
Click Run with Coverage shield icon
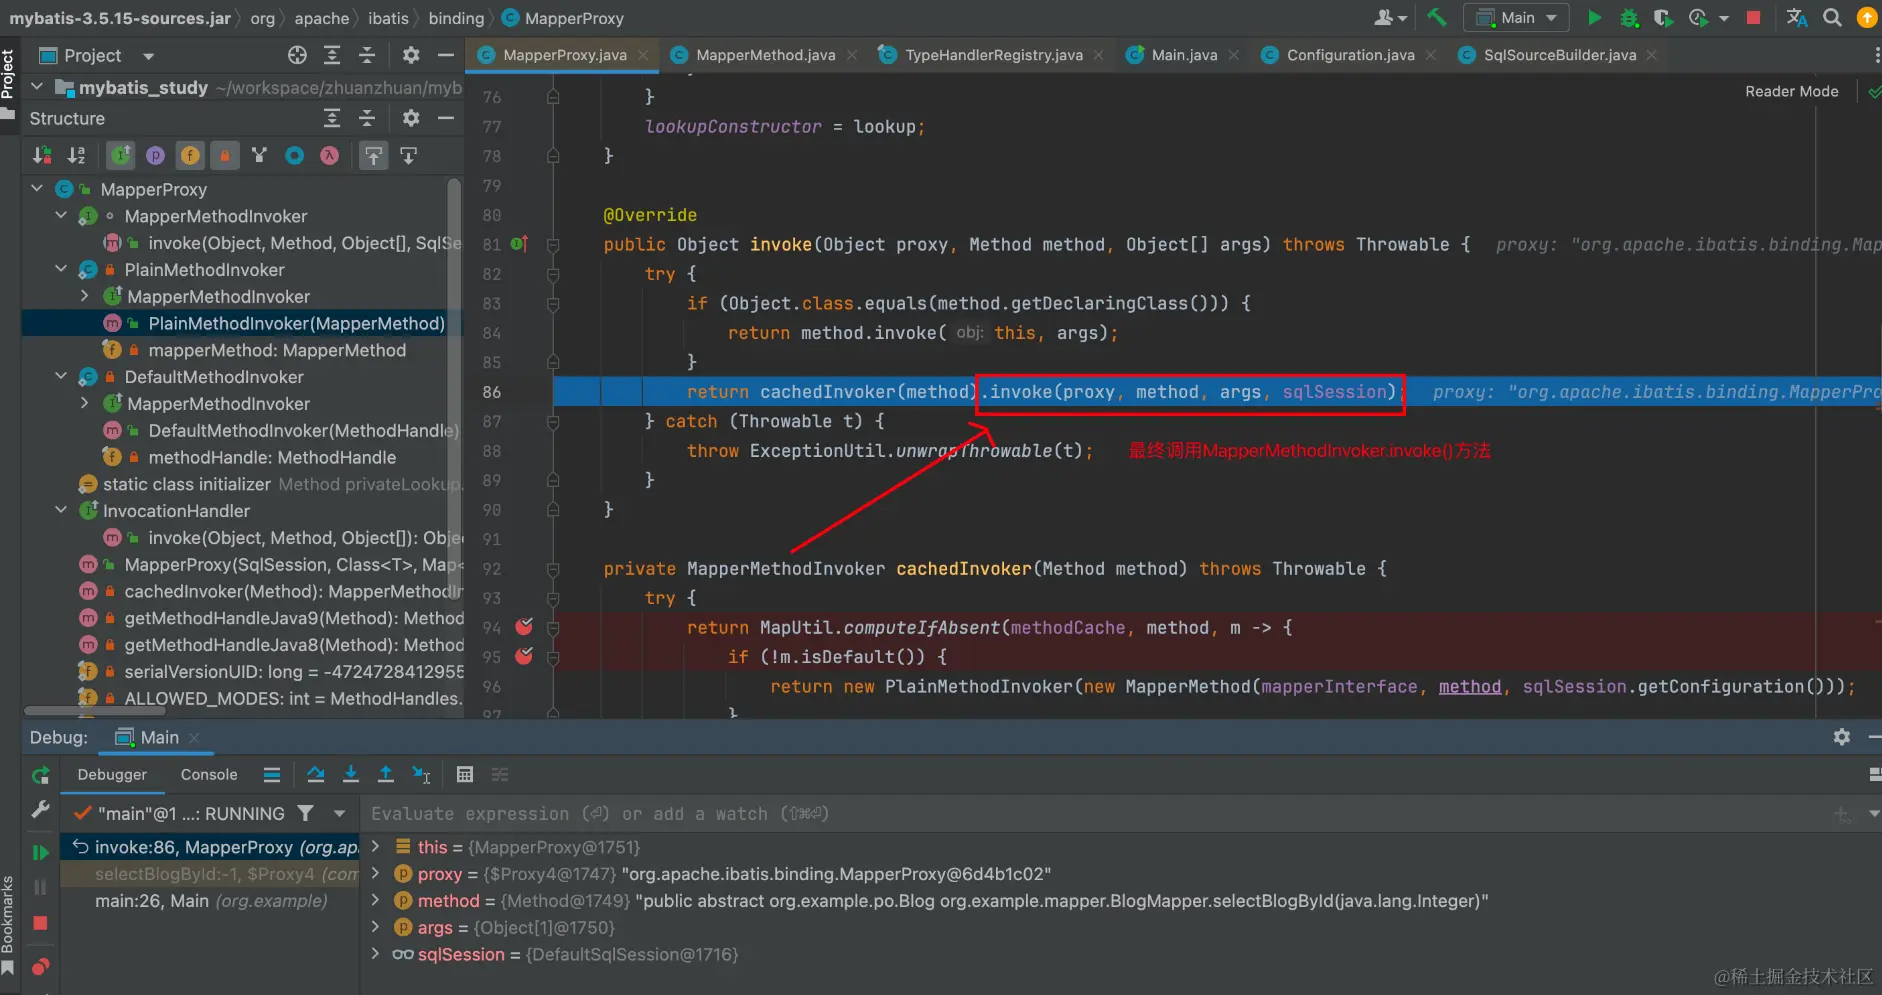[1663, 17]
